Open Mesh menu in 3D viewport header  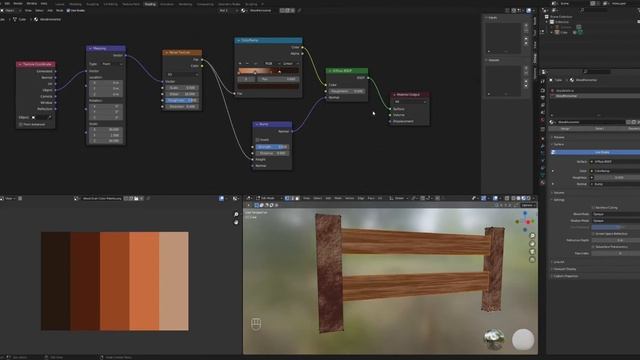[338, 198]
